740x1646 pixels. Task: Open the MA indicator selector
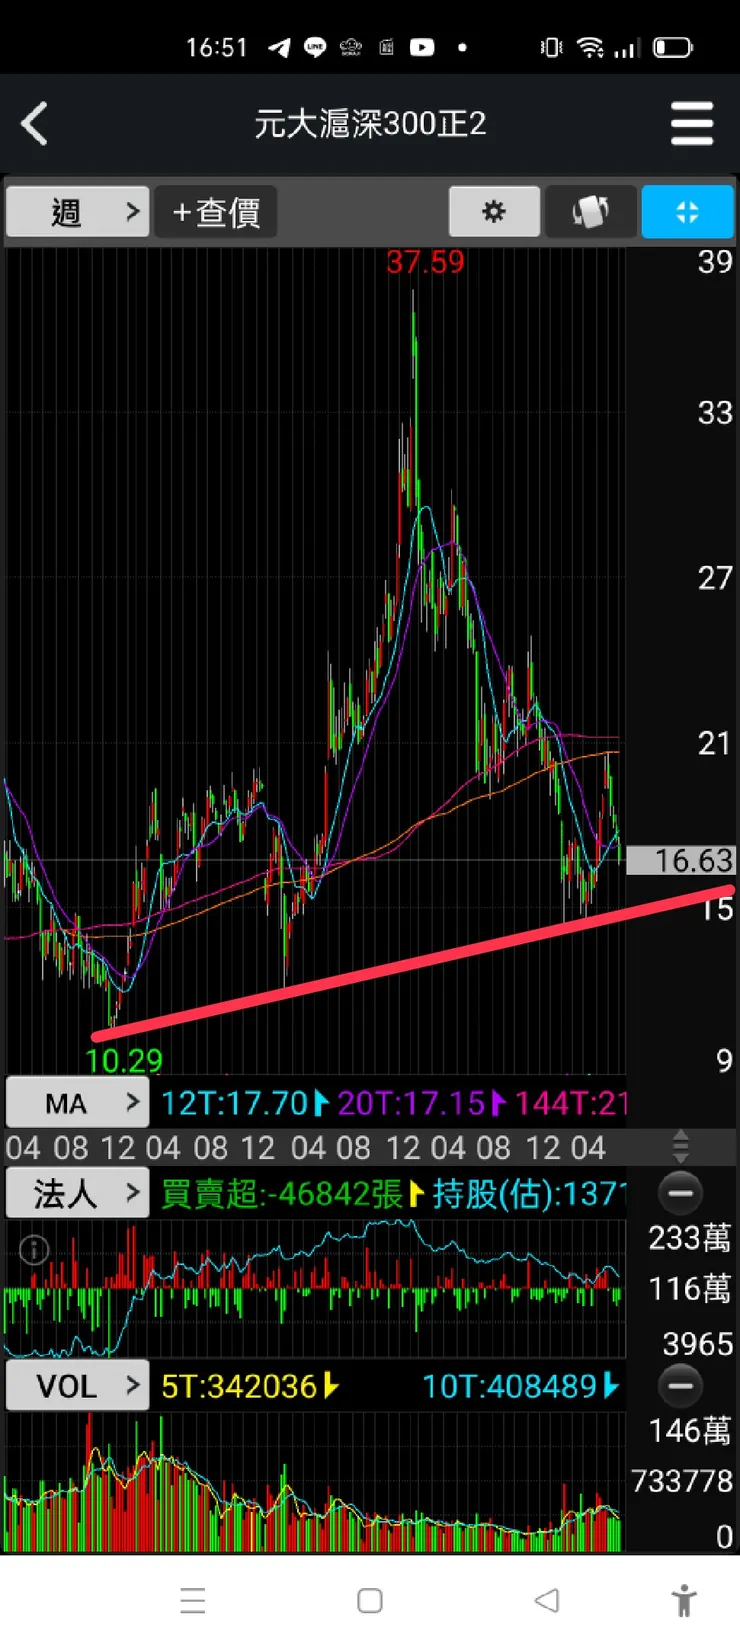78,1103
